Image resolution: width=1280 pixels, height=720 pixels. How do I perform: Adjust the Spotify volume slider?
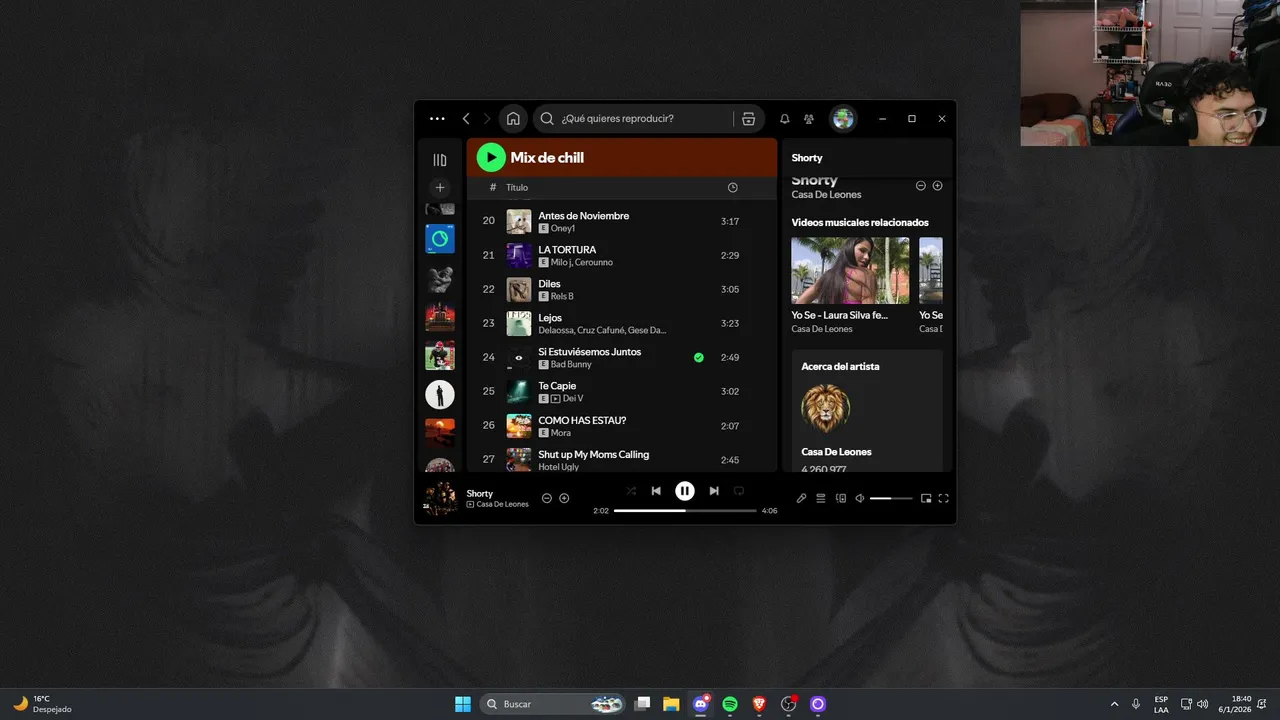click(891, 498)
